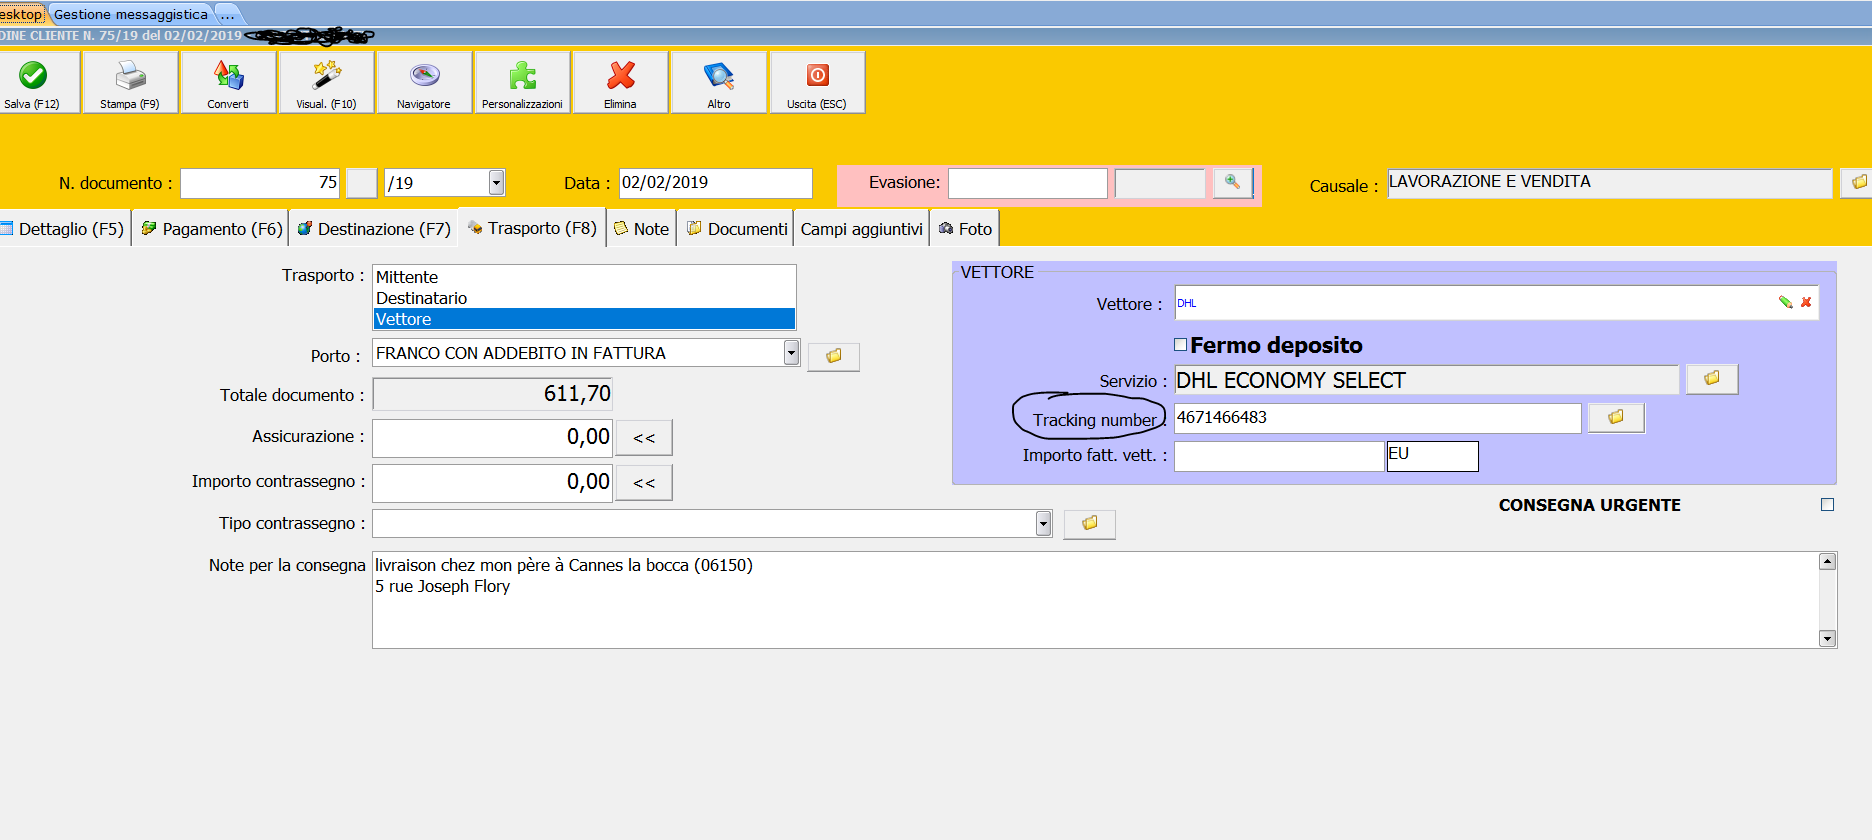Viewport: 1872px width, 840px height.
Task: Open Porto lookup folder button
Action: click(834, 356)
